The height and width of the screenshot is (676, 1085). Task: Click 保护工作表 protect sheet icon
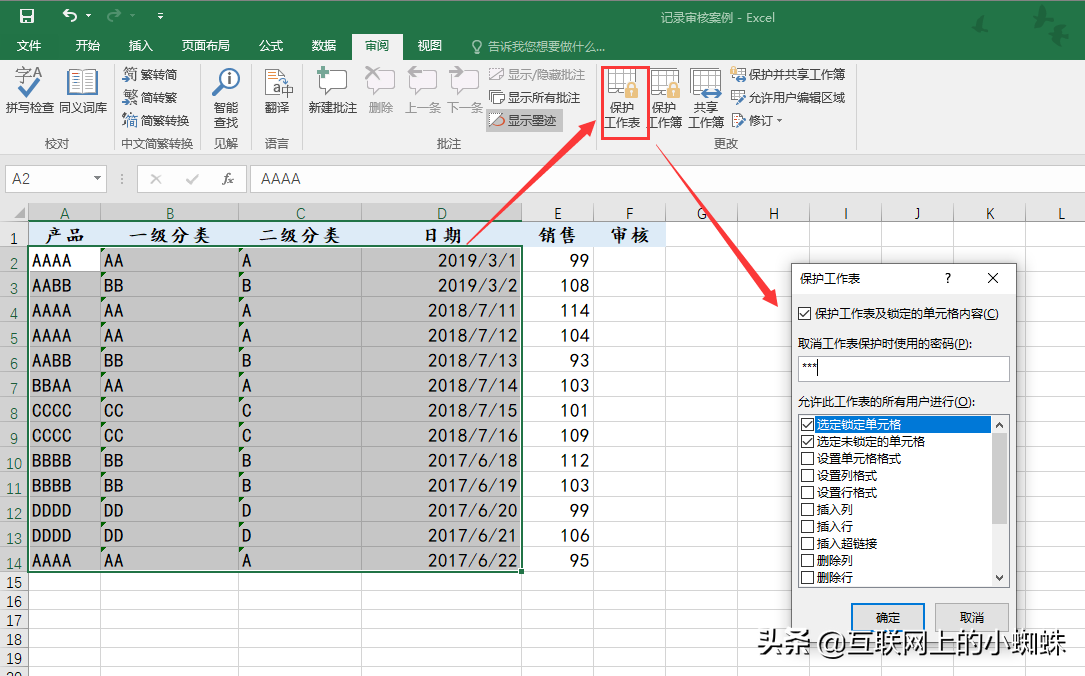[x=625, y=99]
